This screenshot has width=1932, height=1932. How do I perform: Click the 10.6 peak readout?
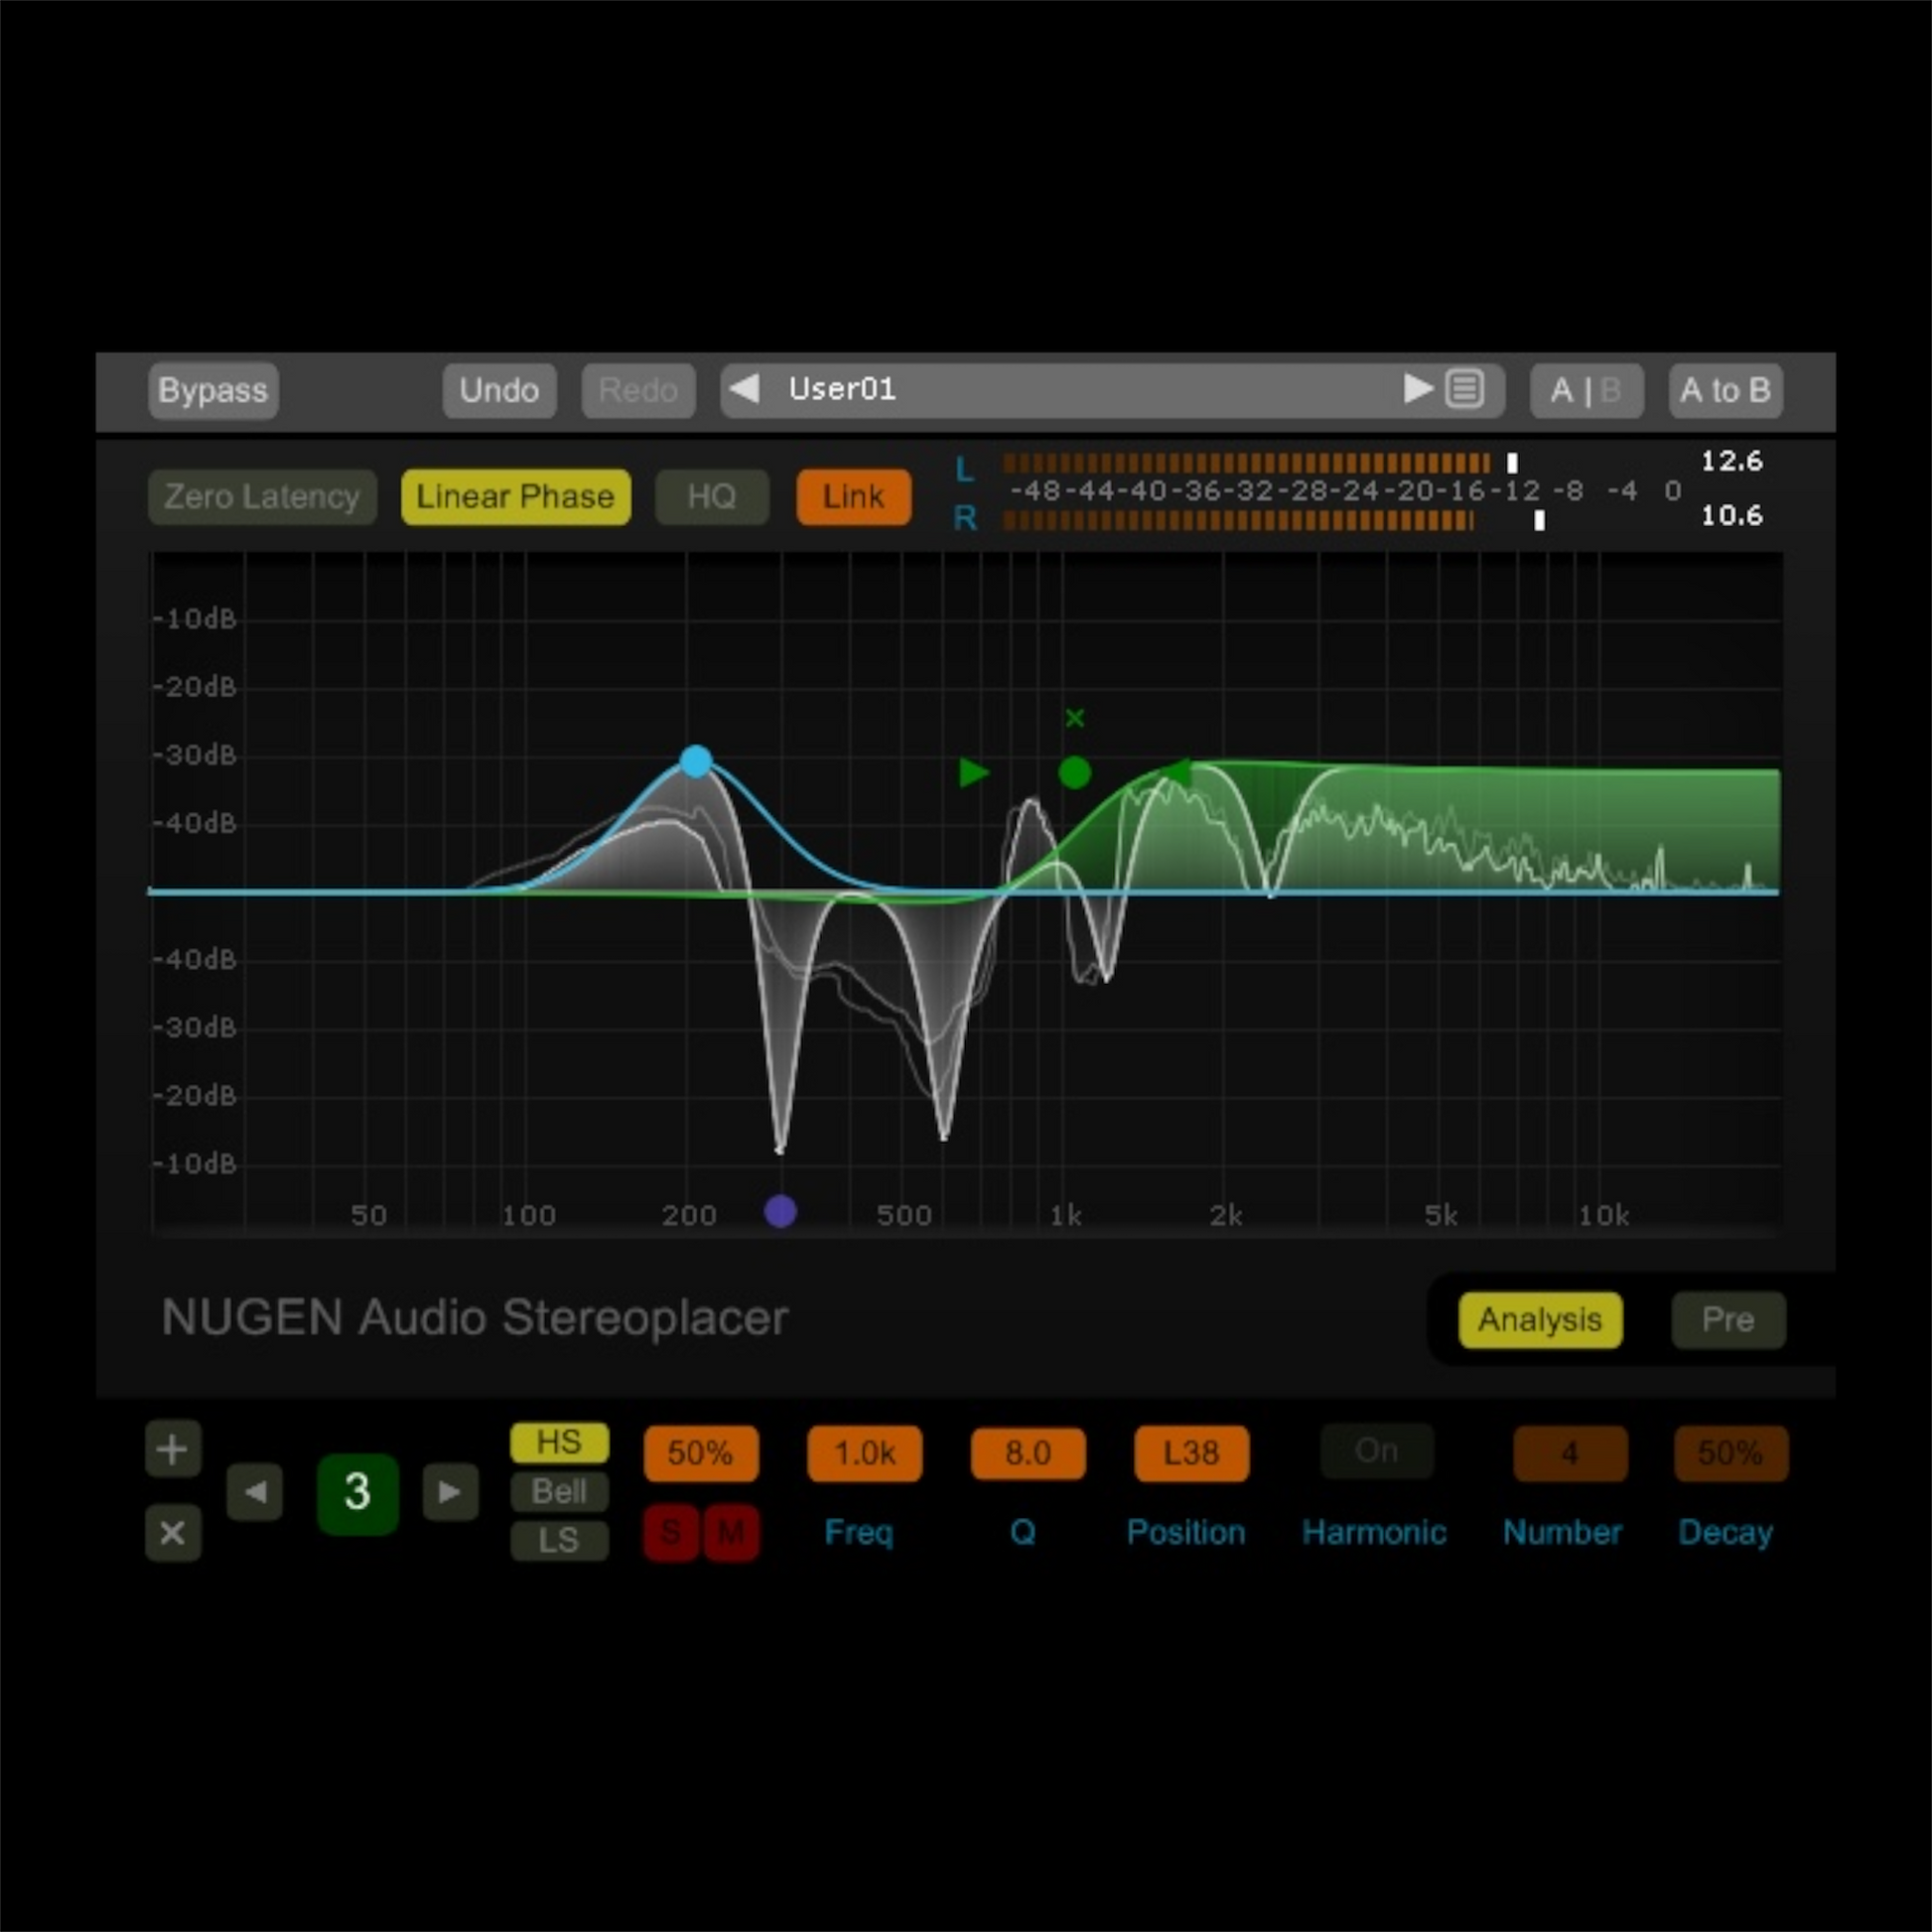tap(1732, 516)
